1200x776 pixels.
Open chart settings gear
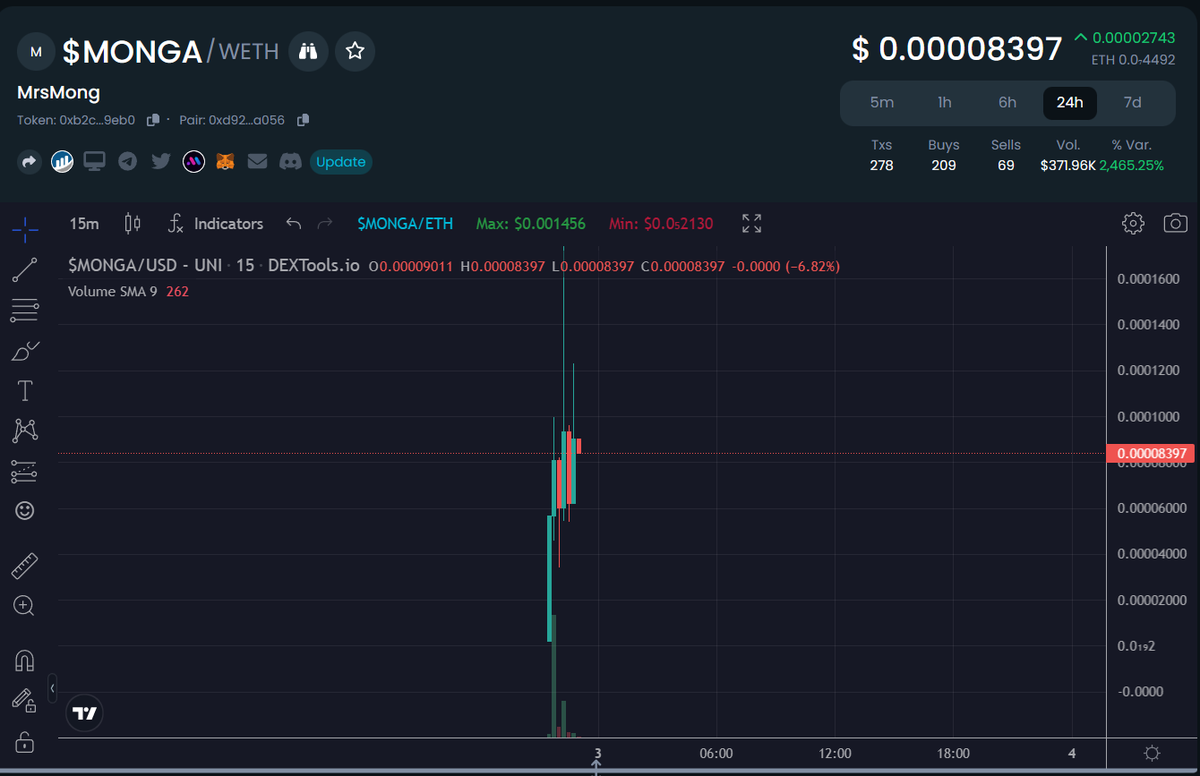[x=1133, y=223]
